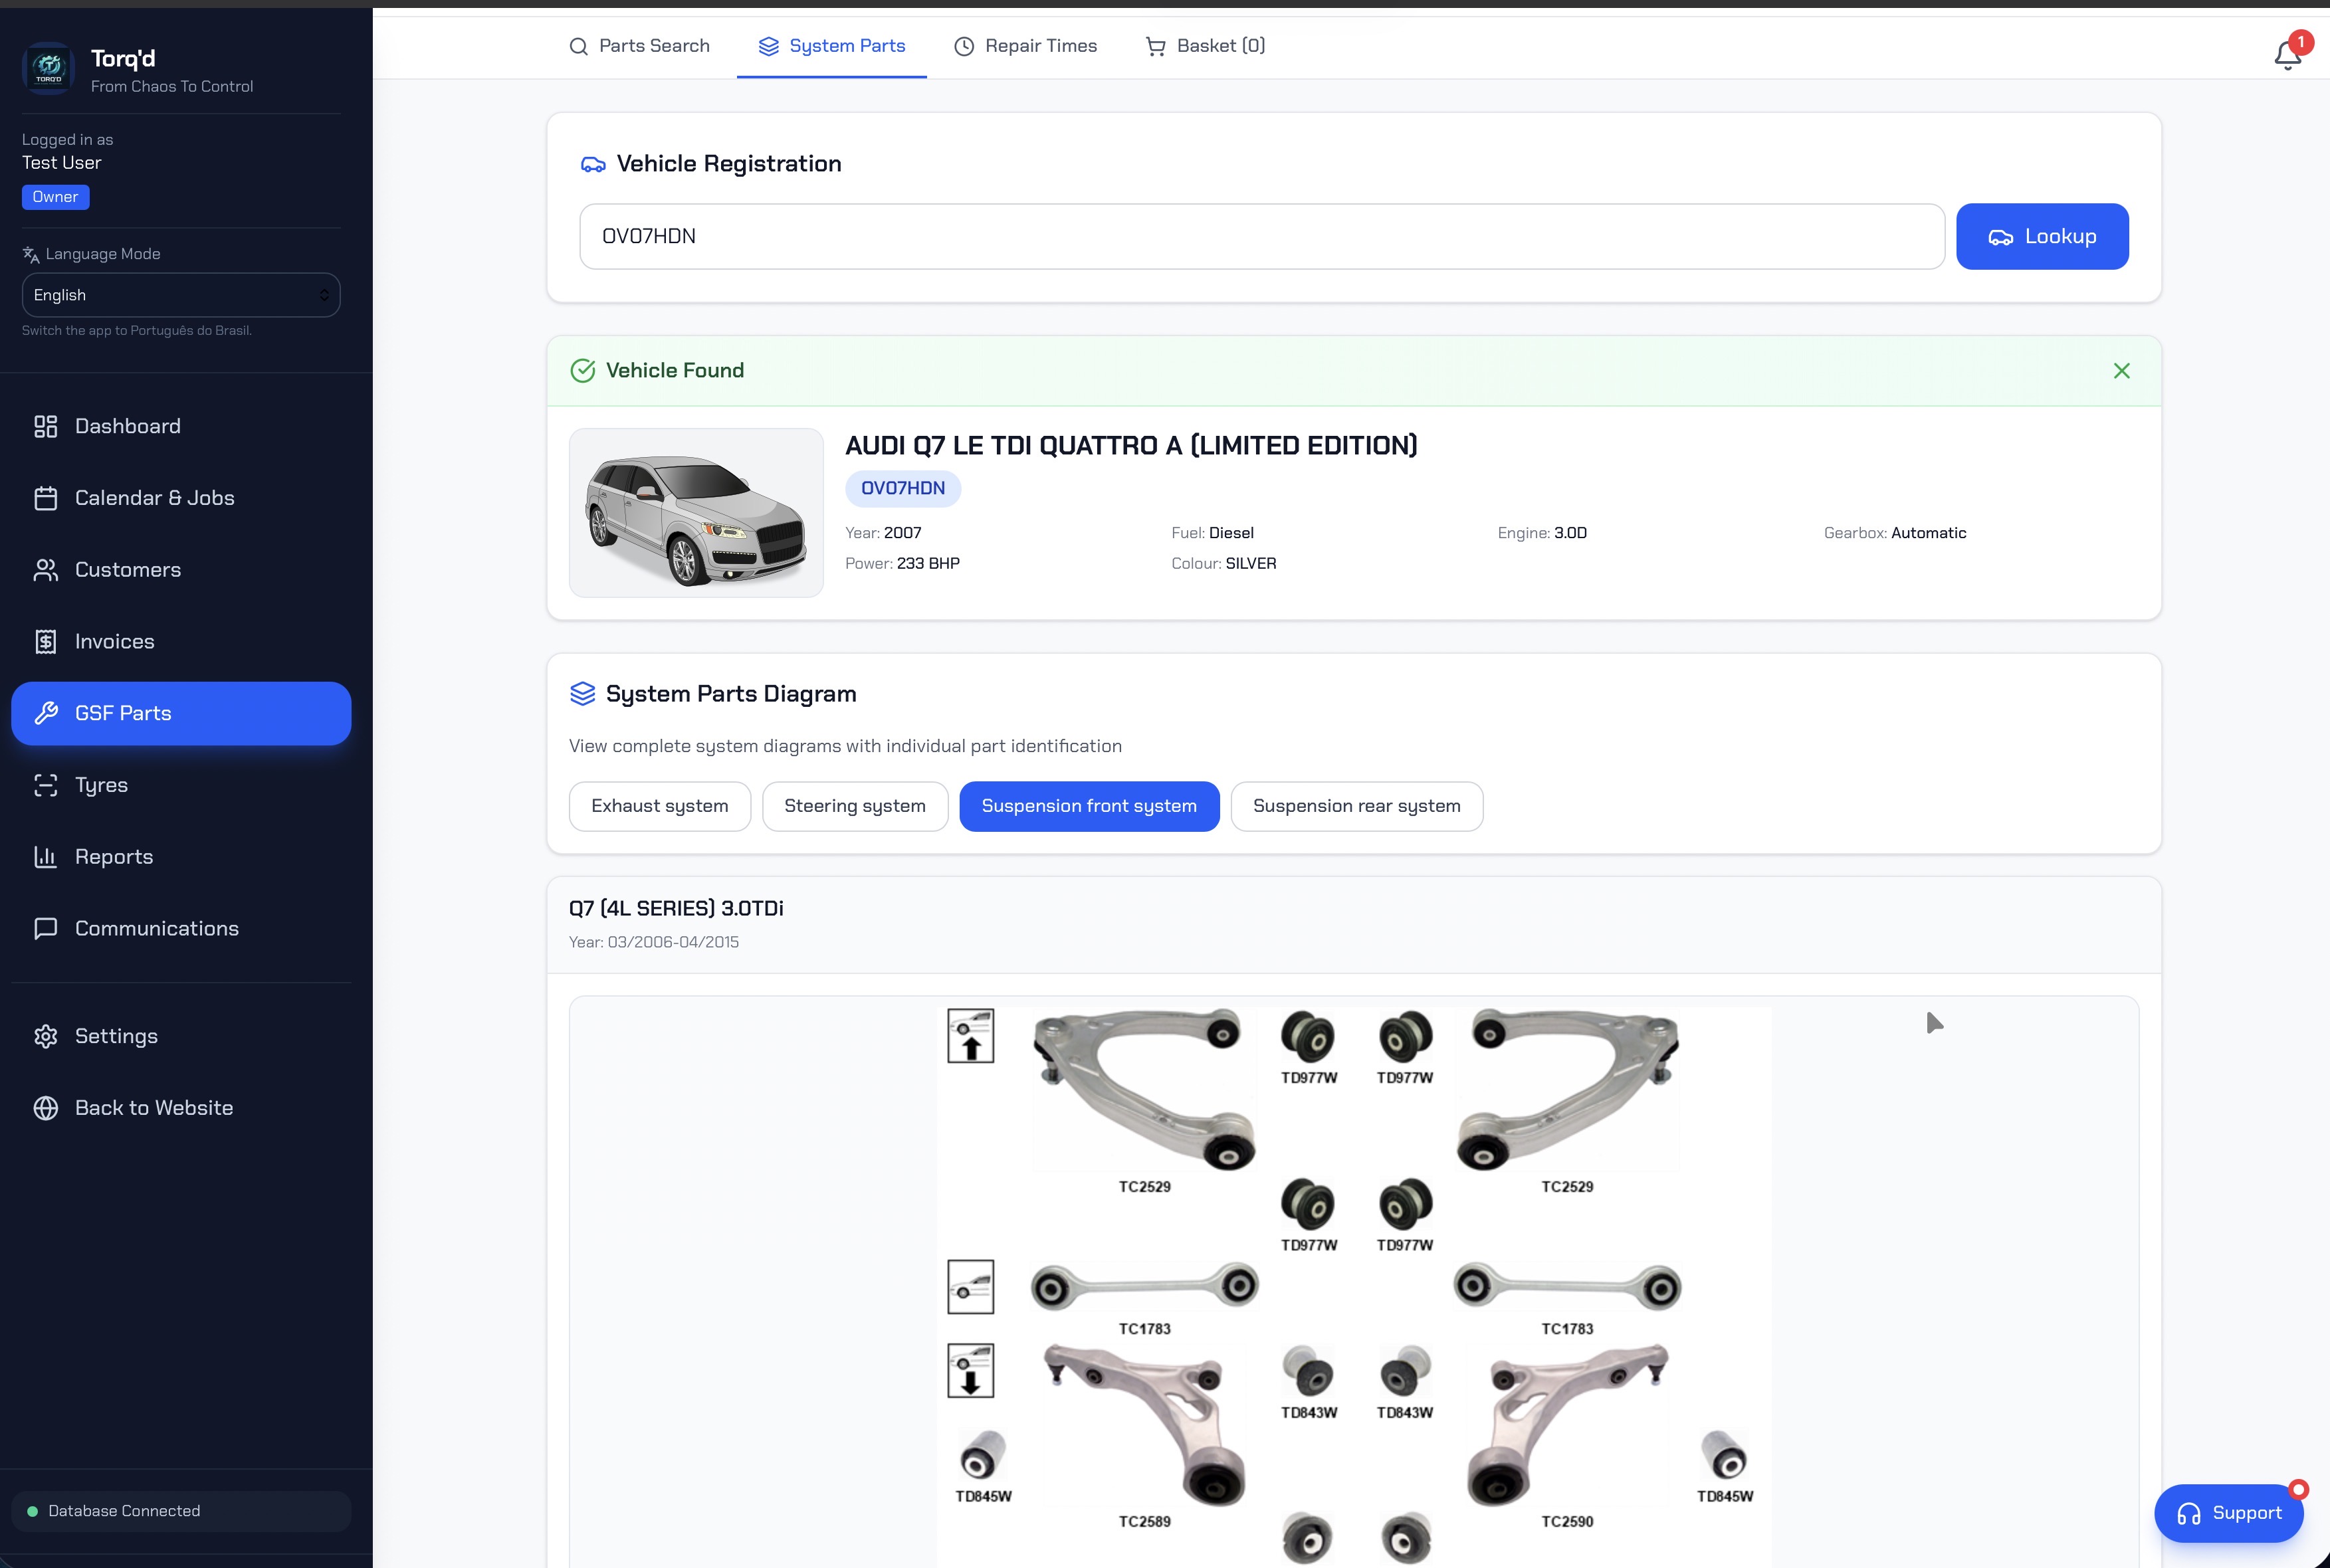Viewport: 2330px width, 1568px height.
Task: Click the Invoices receipt icon
Action: (46, 642)
